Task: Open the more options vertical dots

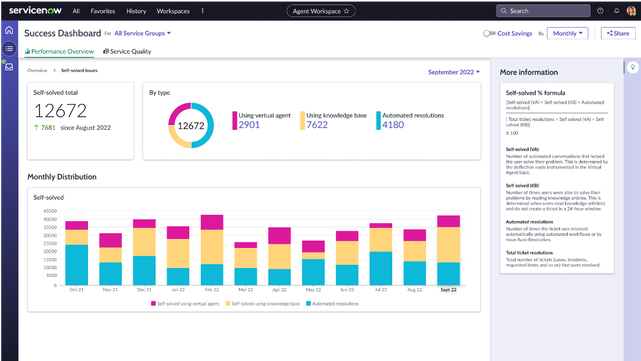Action: [202, 11]
